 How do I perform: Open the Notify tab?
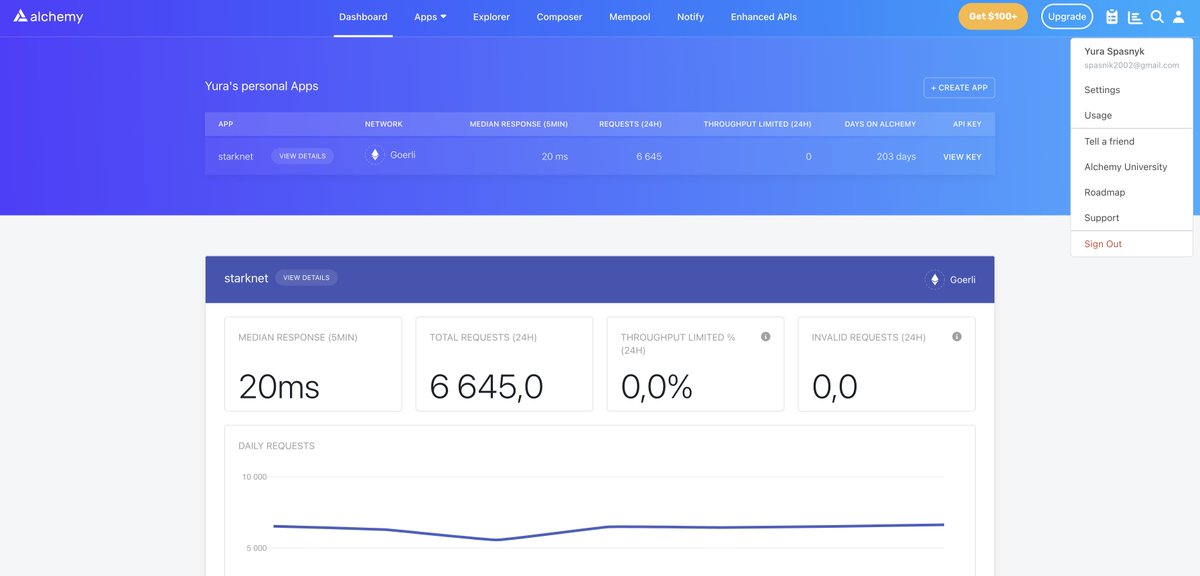(x=690, y=17)
